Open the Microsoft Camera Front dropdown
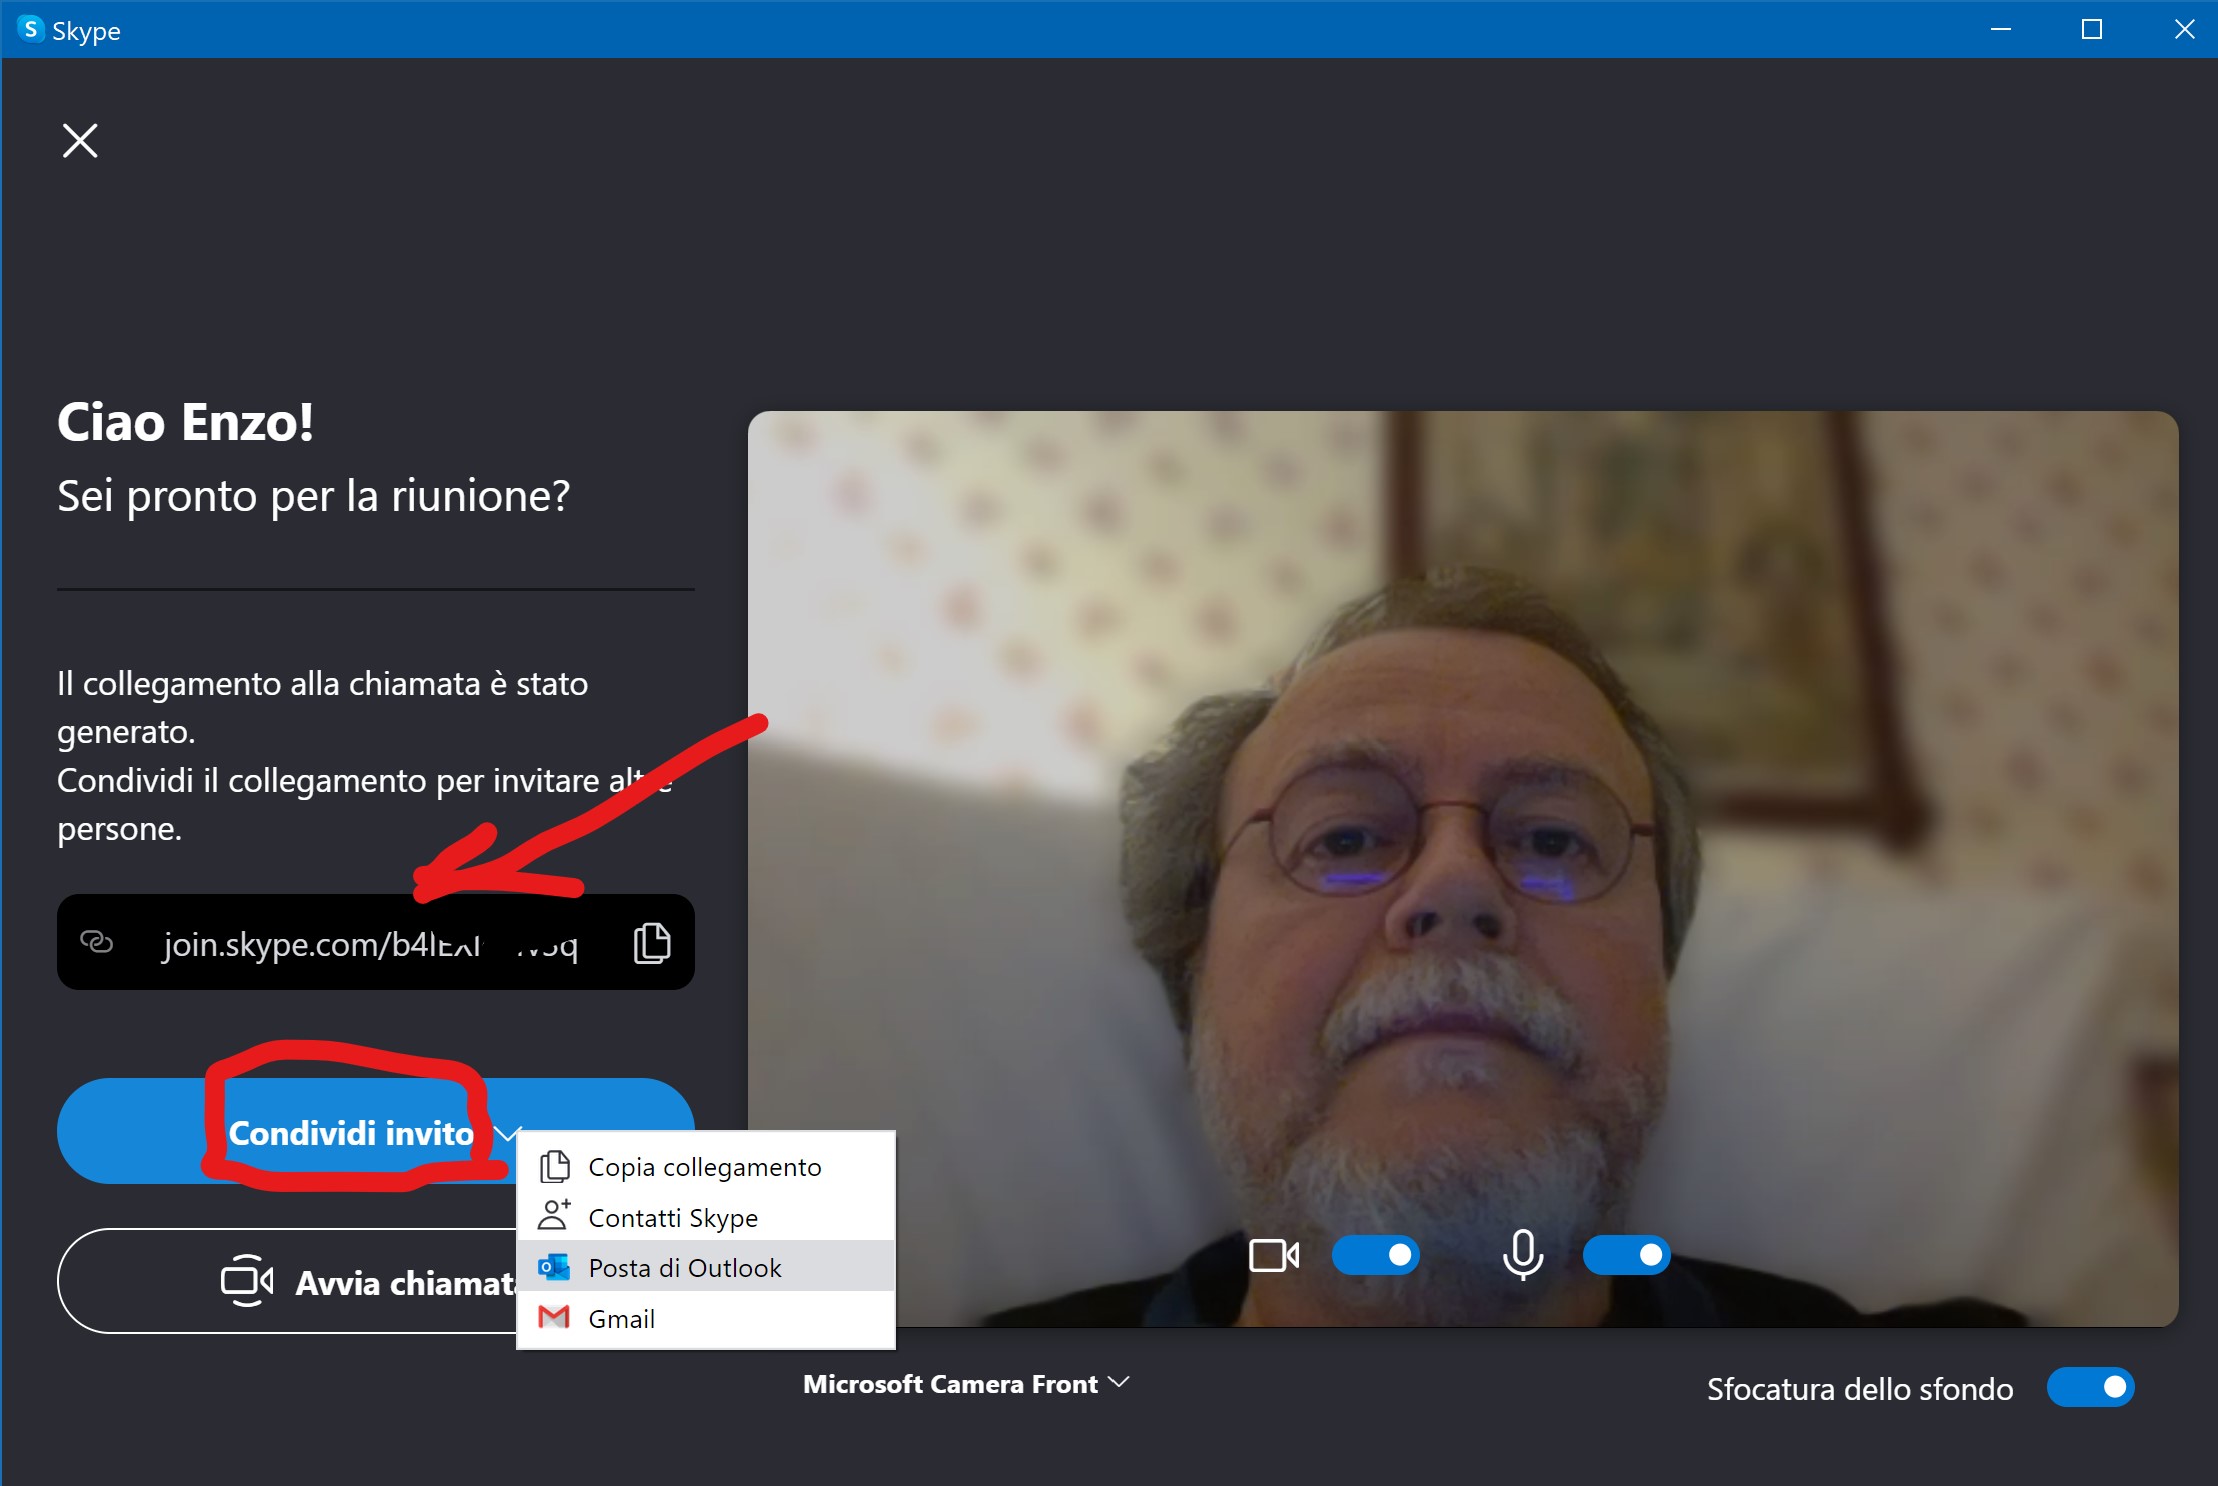 click(965, 1384)
